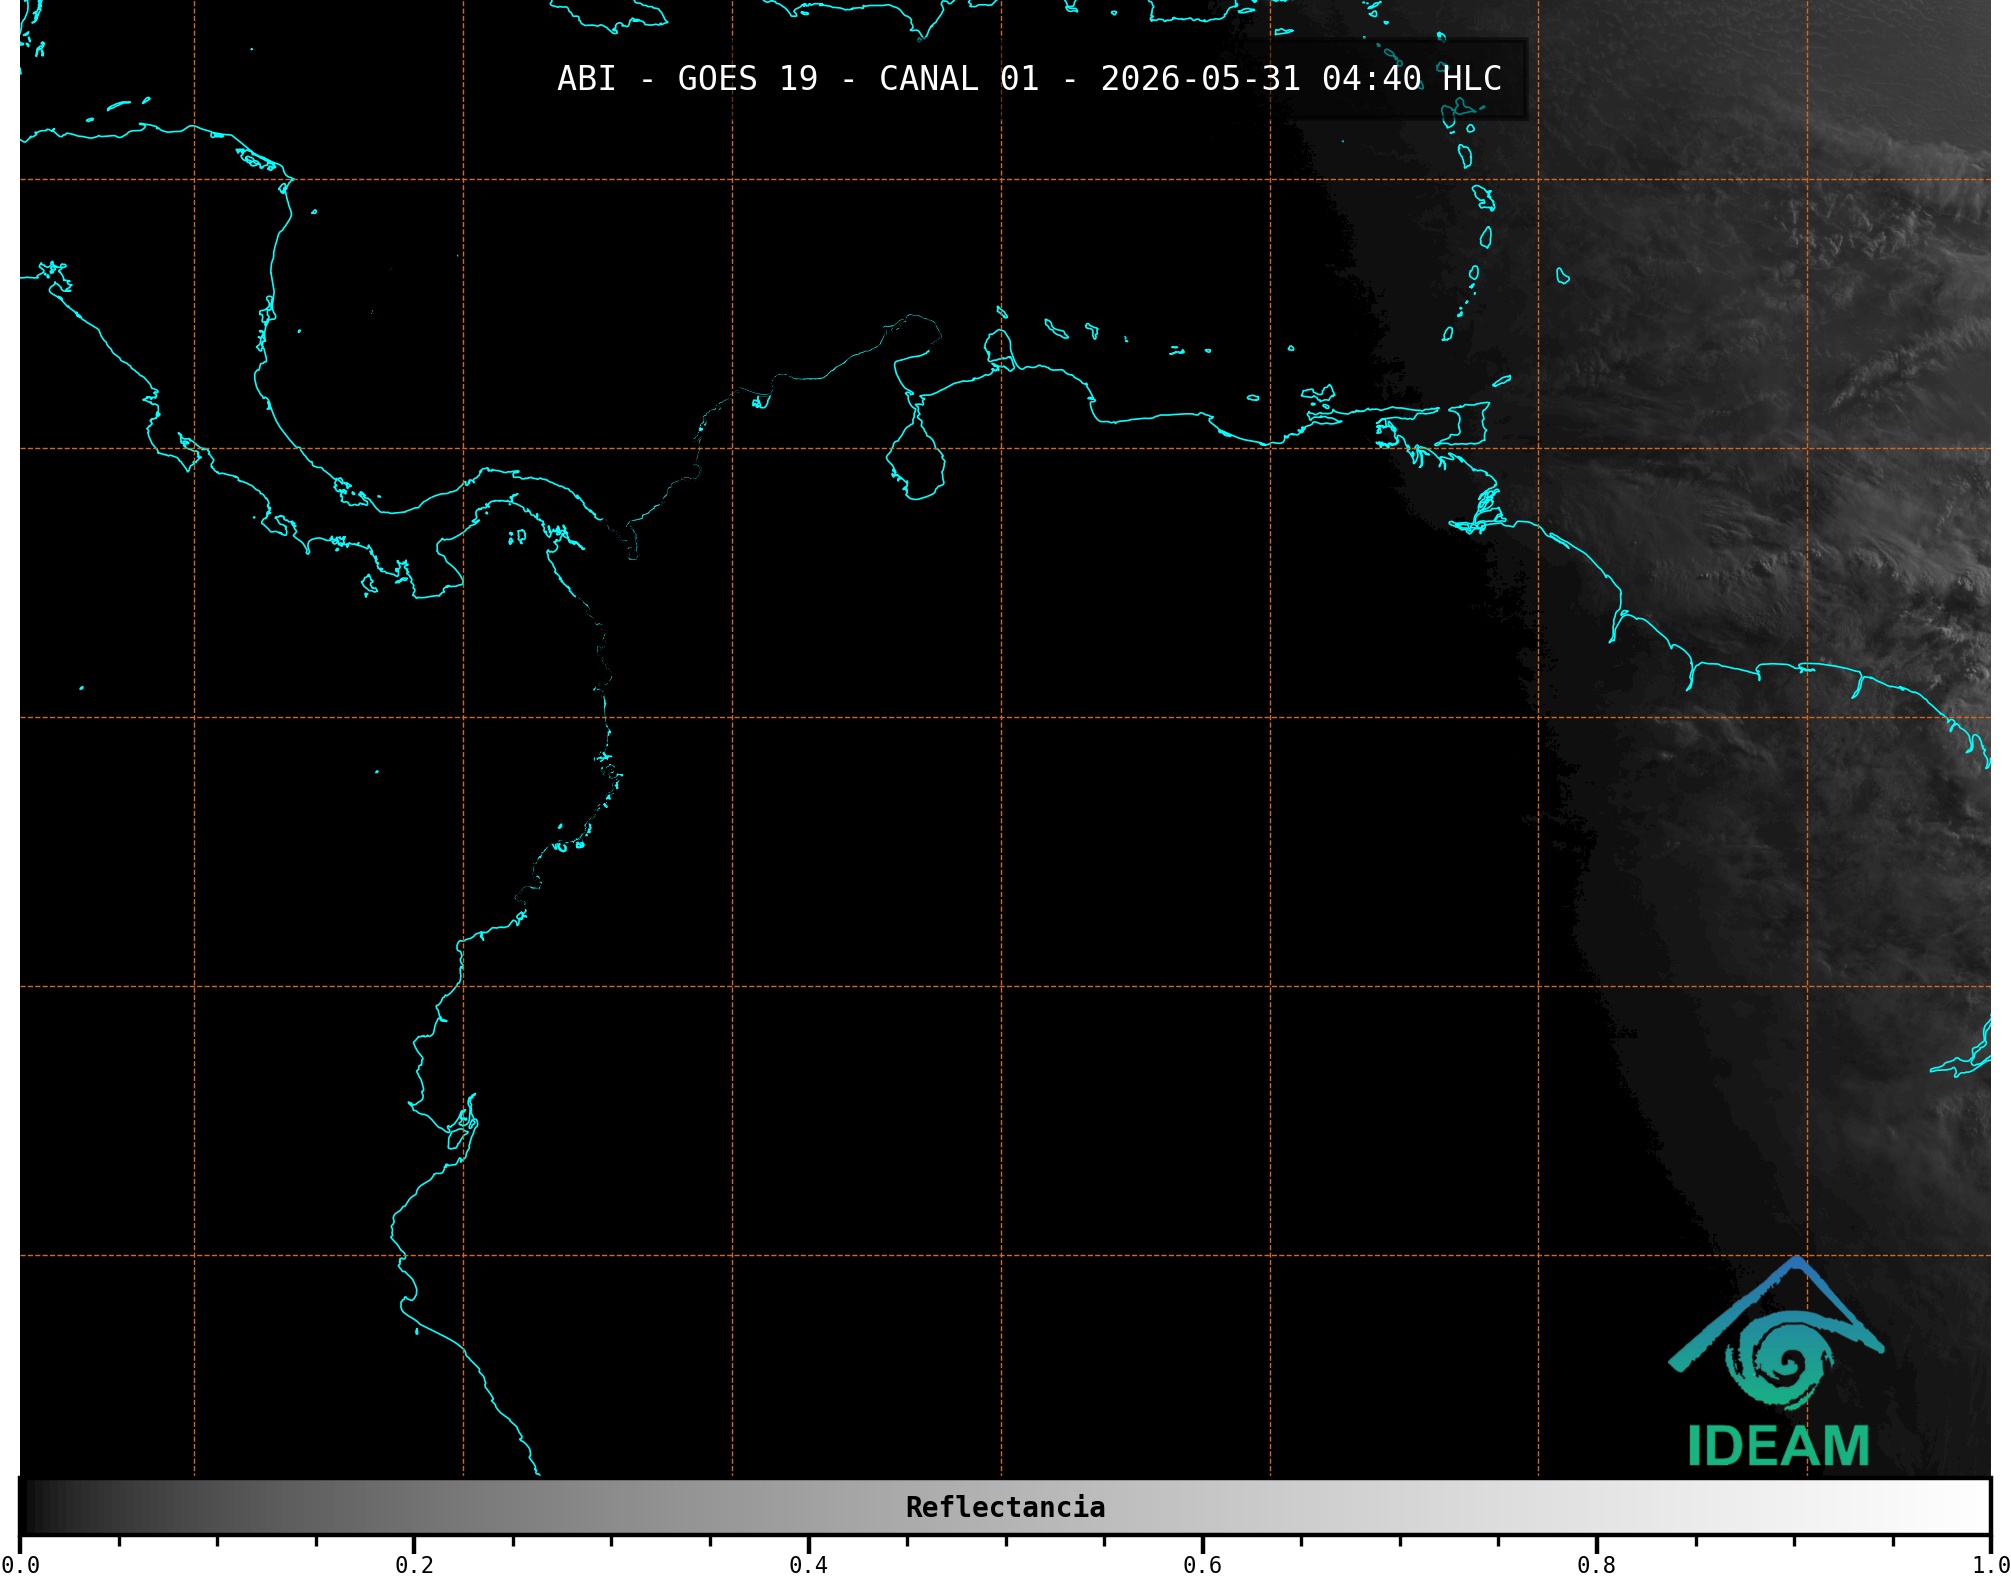The image size is (2011, 1577).
Task: Click the date 2026-05-31 in the title
Action: (1201, 78)
